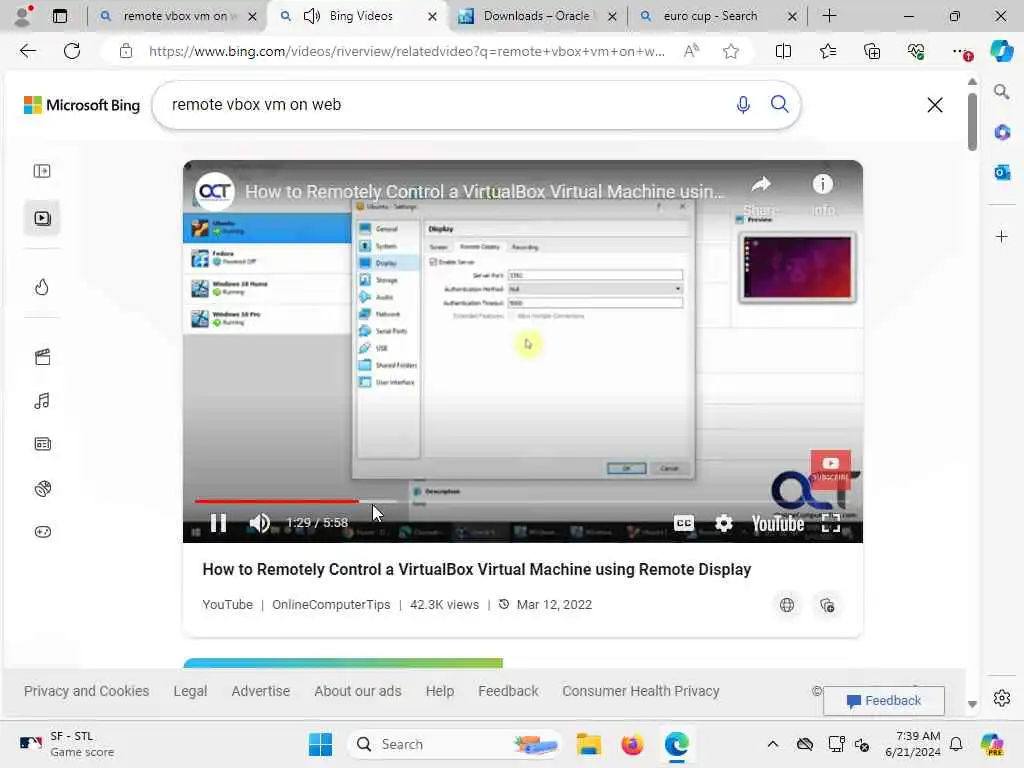Click the YouTube source label
Screen dimensions: 1024x768
tap(227, 605)
